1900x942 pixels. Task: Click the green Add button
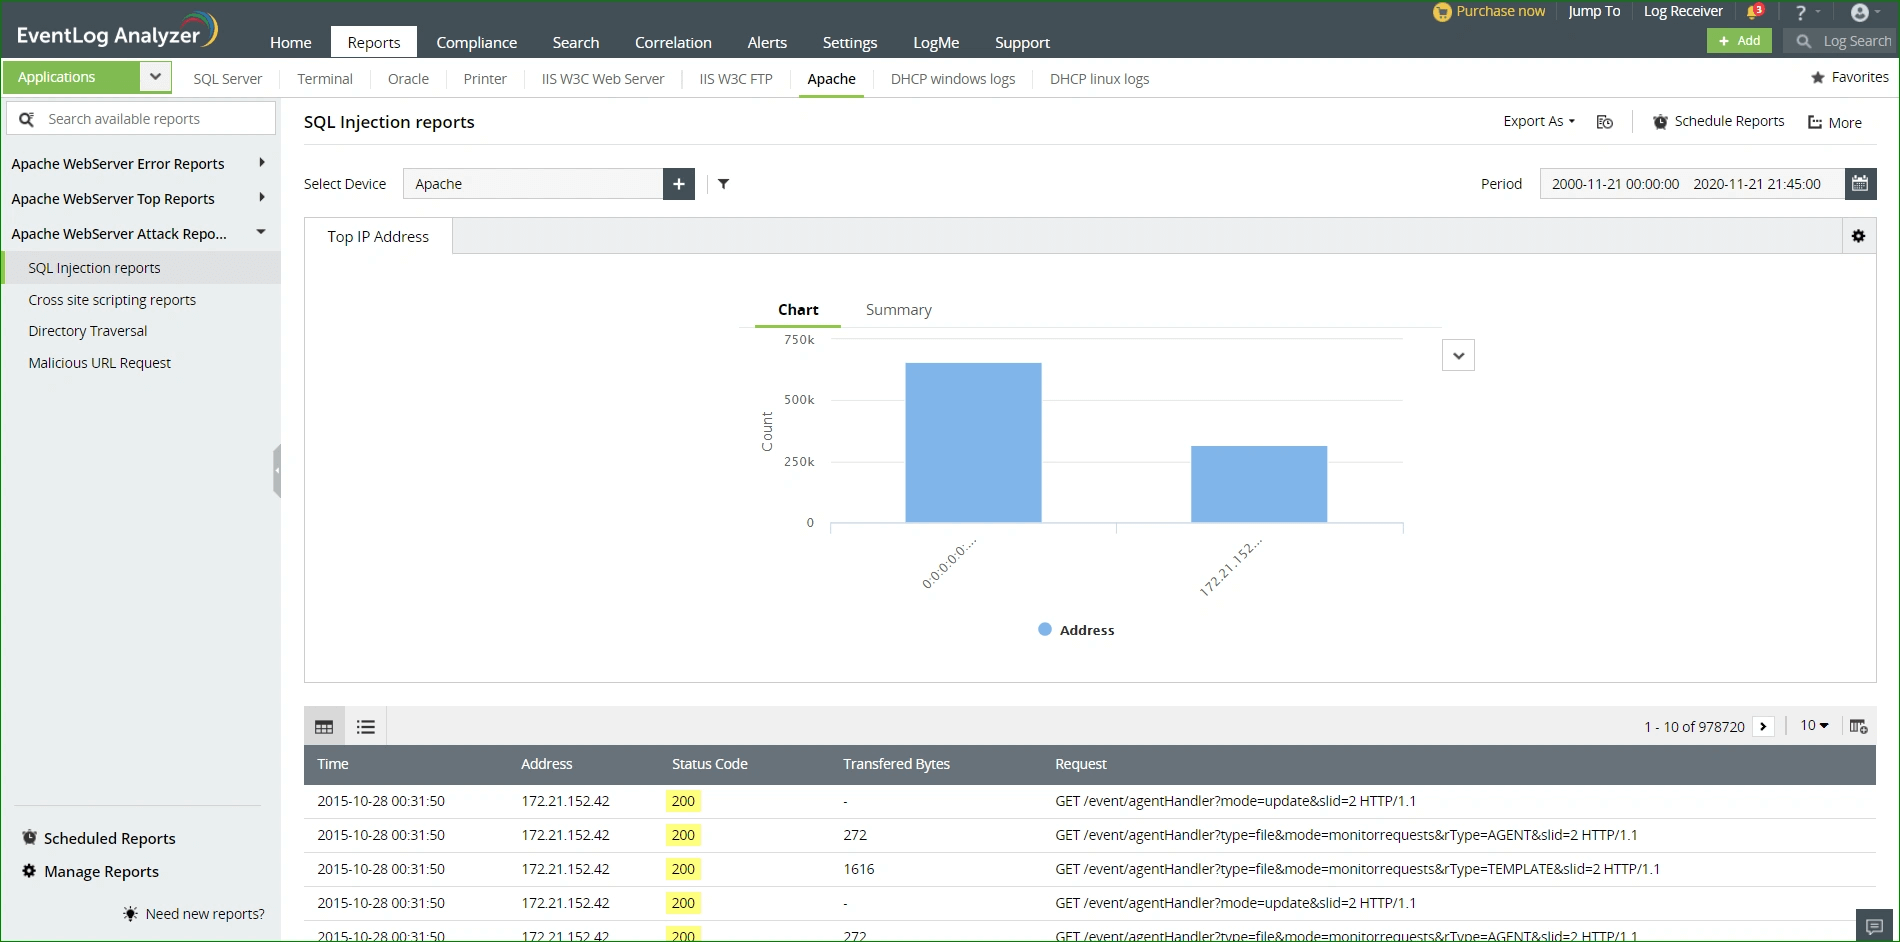pos(1739,41)
